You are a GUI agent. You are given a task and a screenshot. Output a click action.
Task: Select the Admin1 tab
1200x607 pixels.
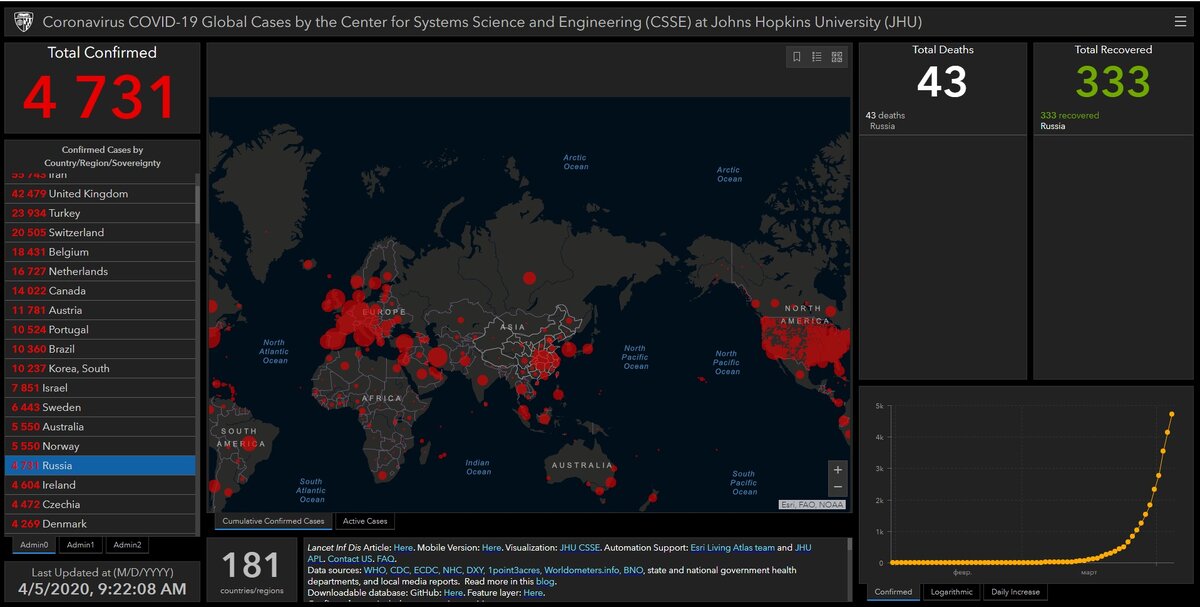81,545
